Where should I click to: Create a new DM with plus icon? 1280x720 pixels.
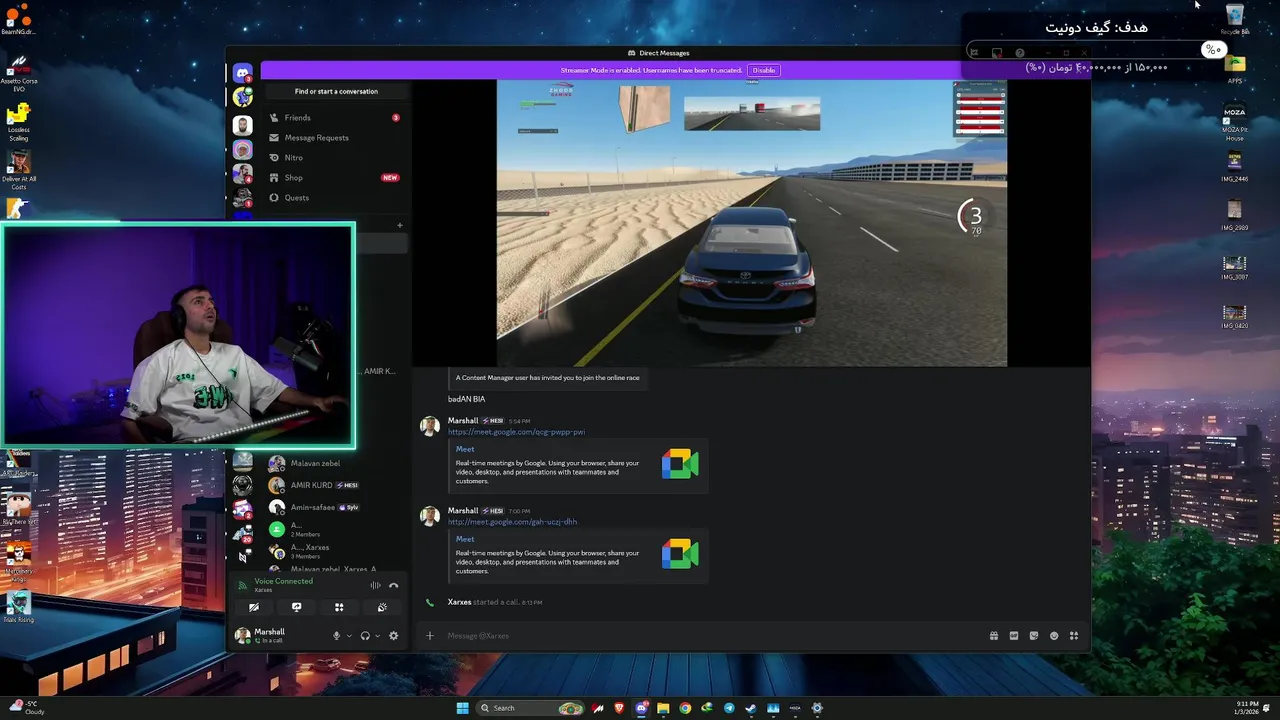click(399, 225)
